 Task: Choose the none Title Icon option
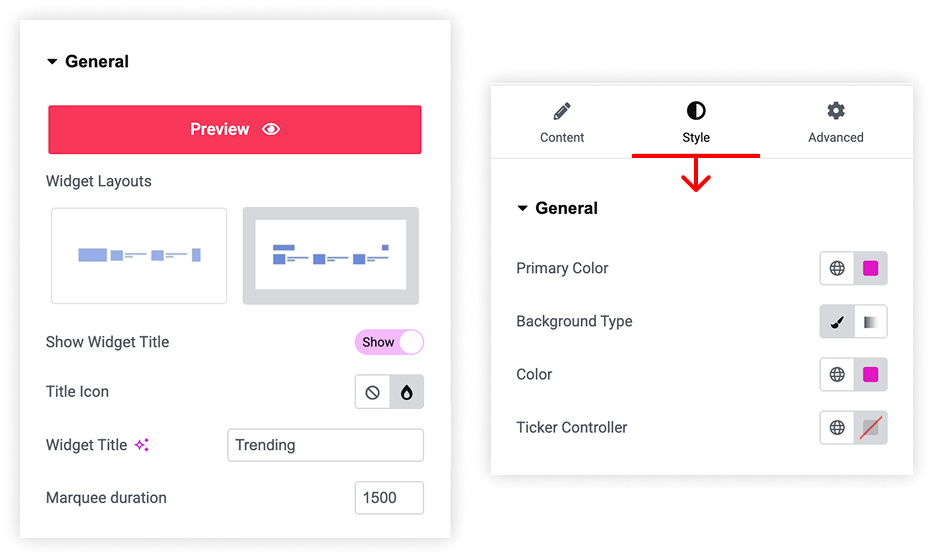(372, 392)
